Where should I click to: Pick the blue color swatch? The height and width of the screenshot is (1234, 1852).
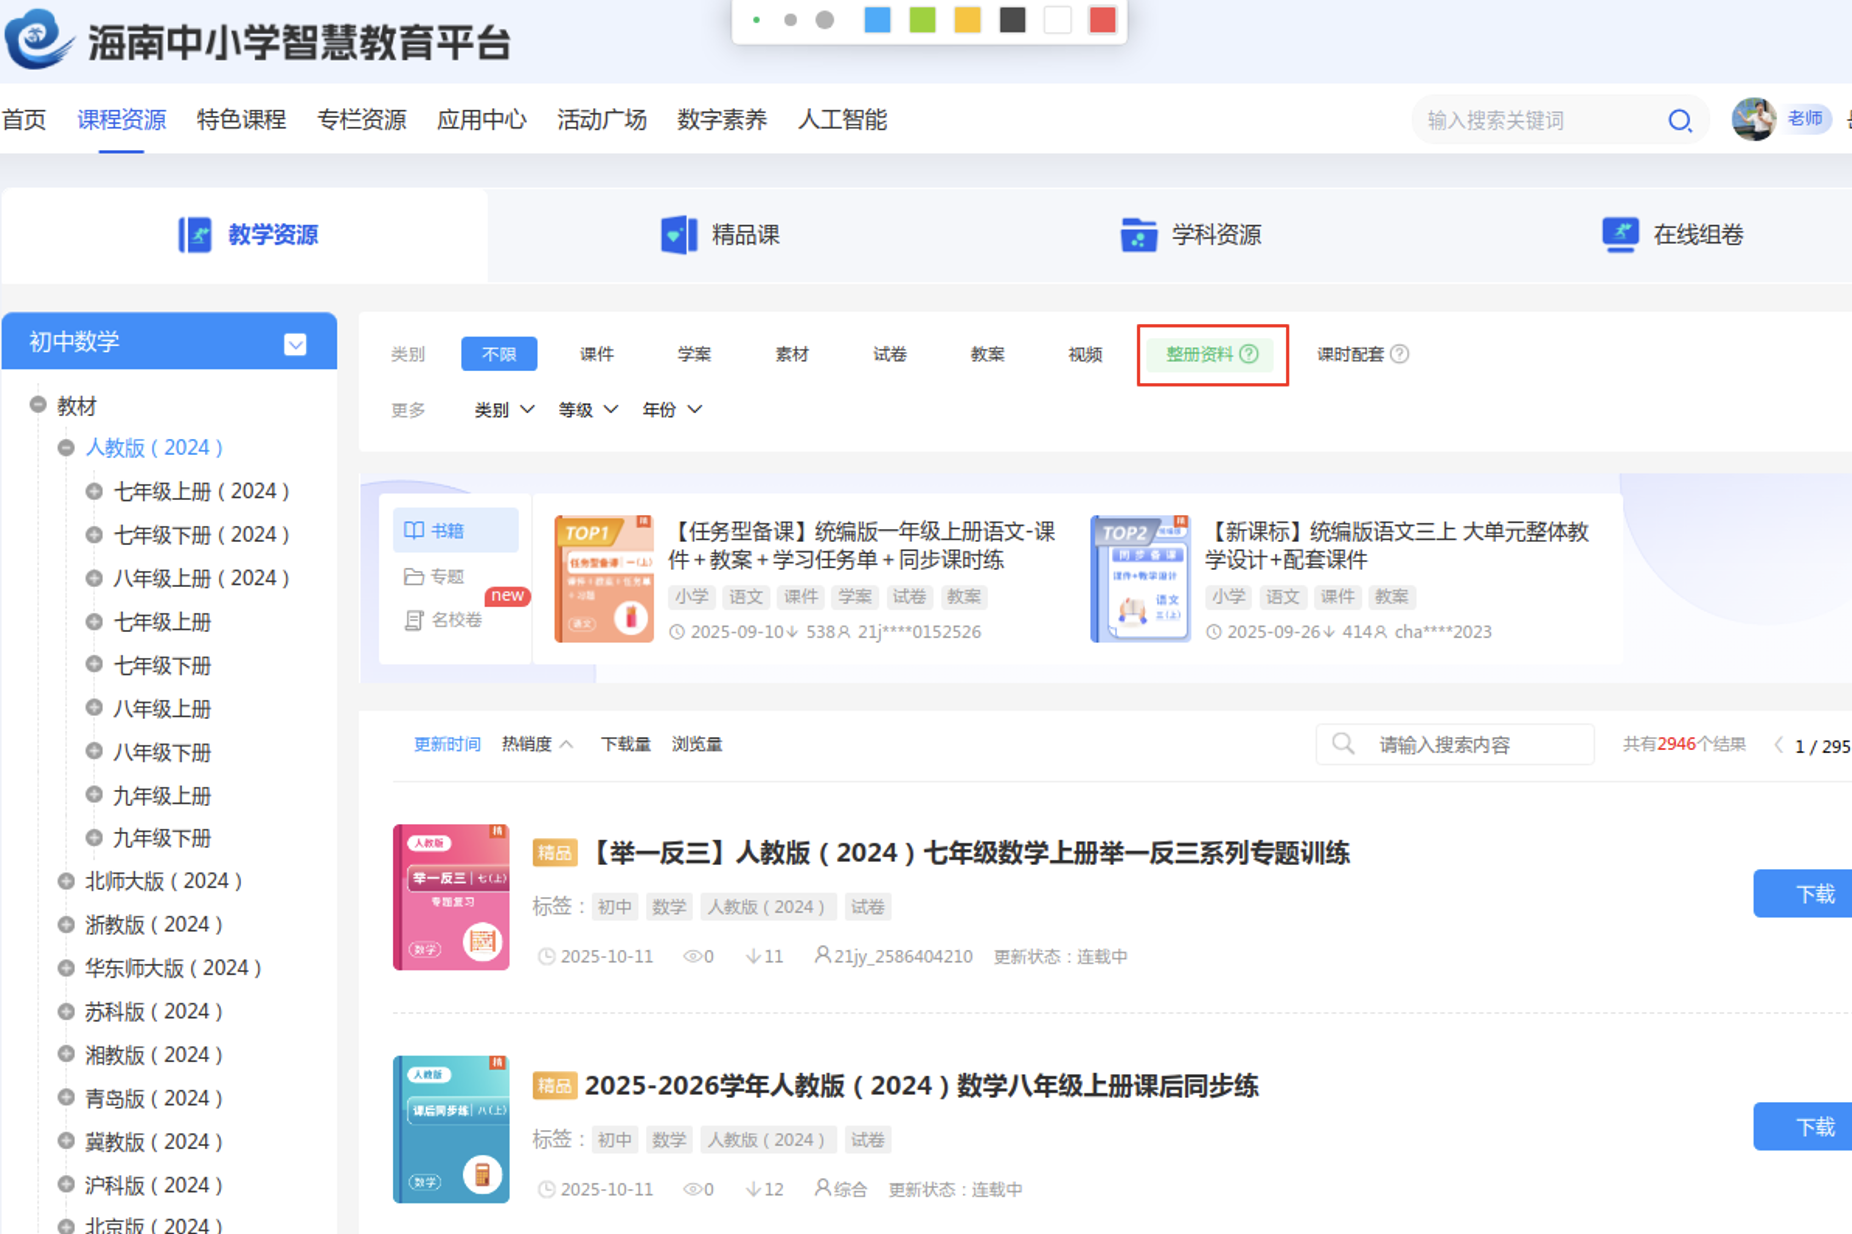(877, 21)
